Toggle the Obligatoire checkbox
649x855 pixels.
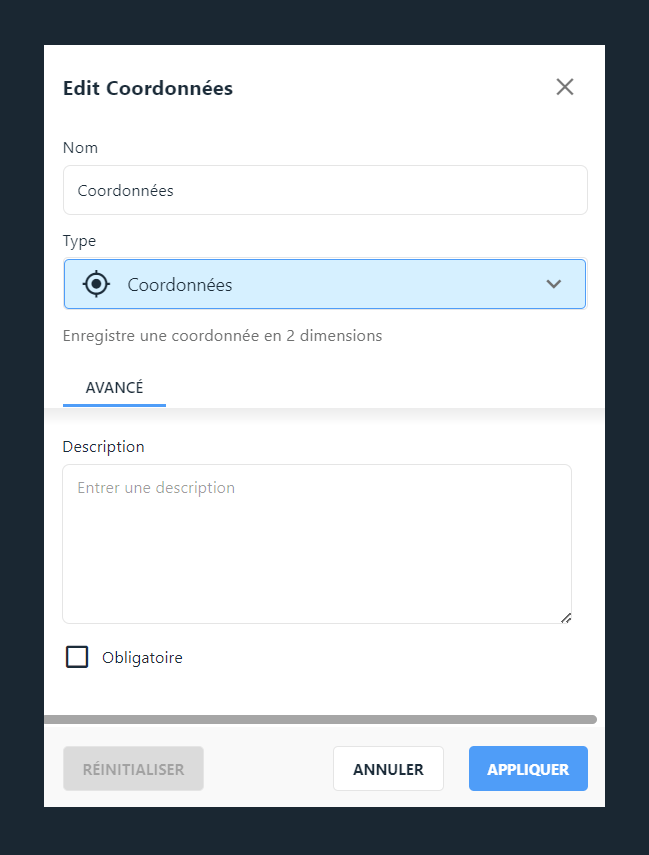point(77,657)
